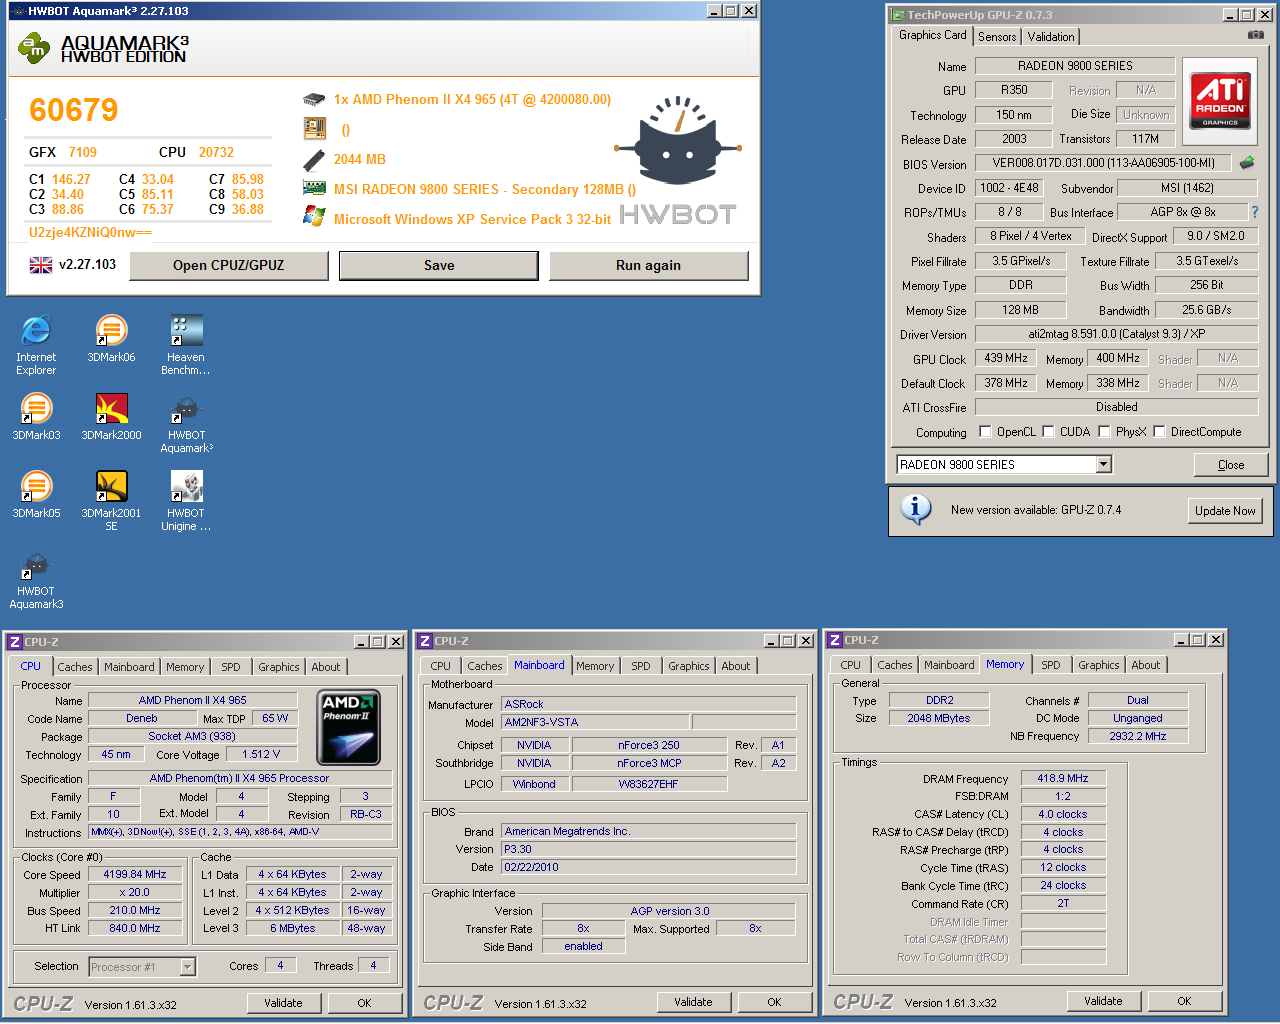Click the Manufacturer ASRock value
Screen dimensions: 1280x1024
tap(649, 704)
